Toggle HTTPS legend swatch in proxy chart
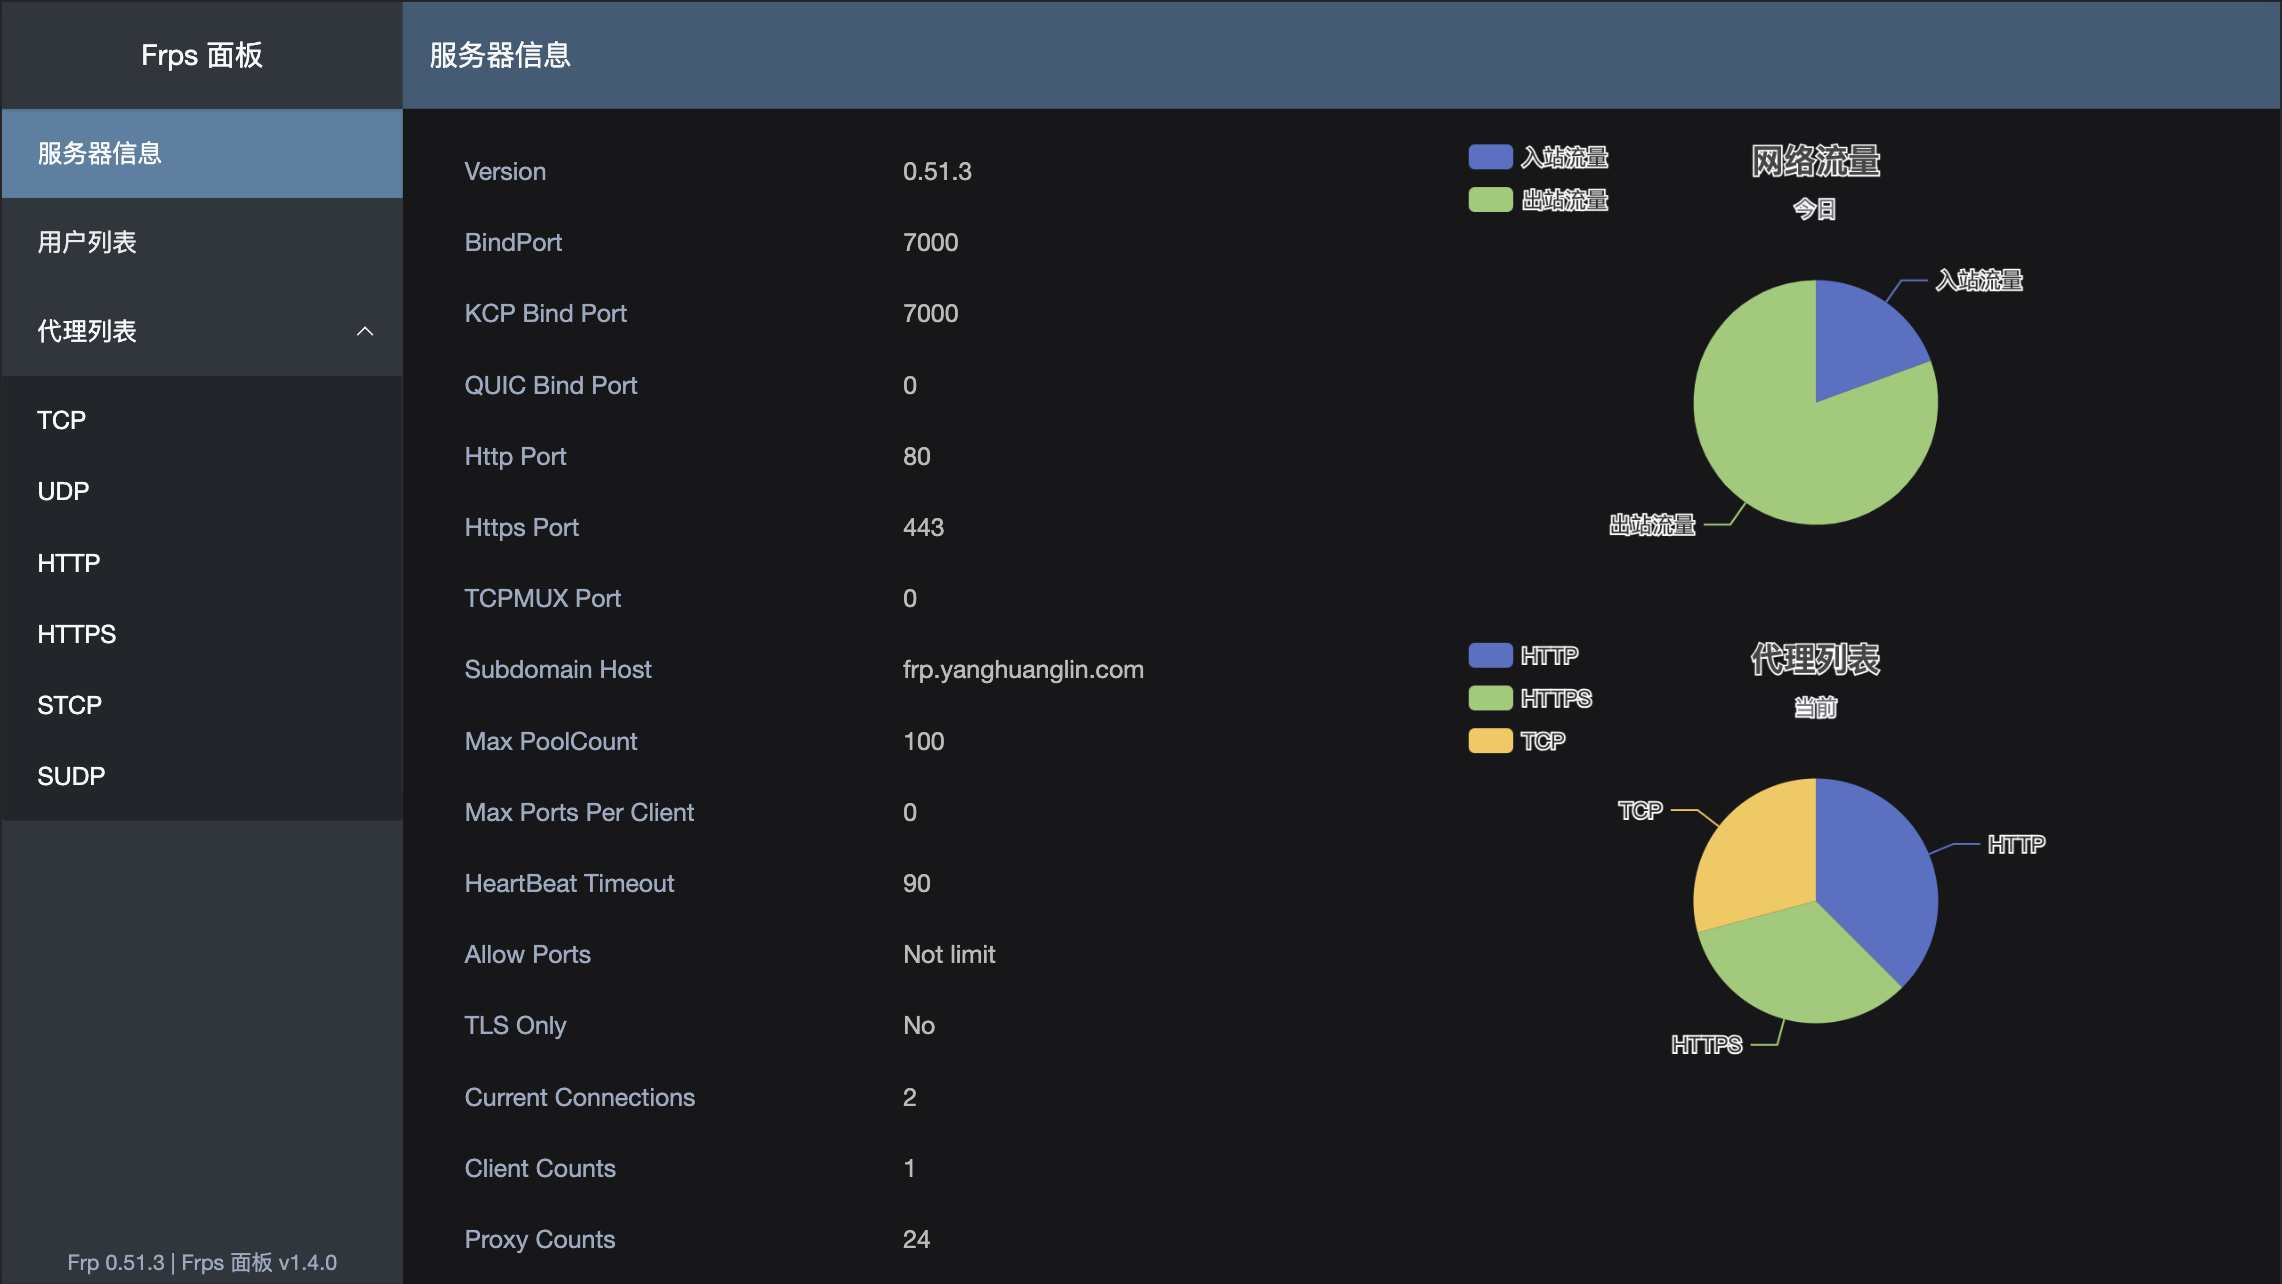The height and width of the screenshot is (1284, 2282). point(1490,698)
